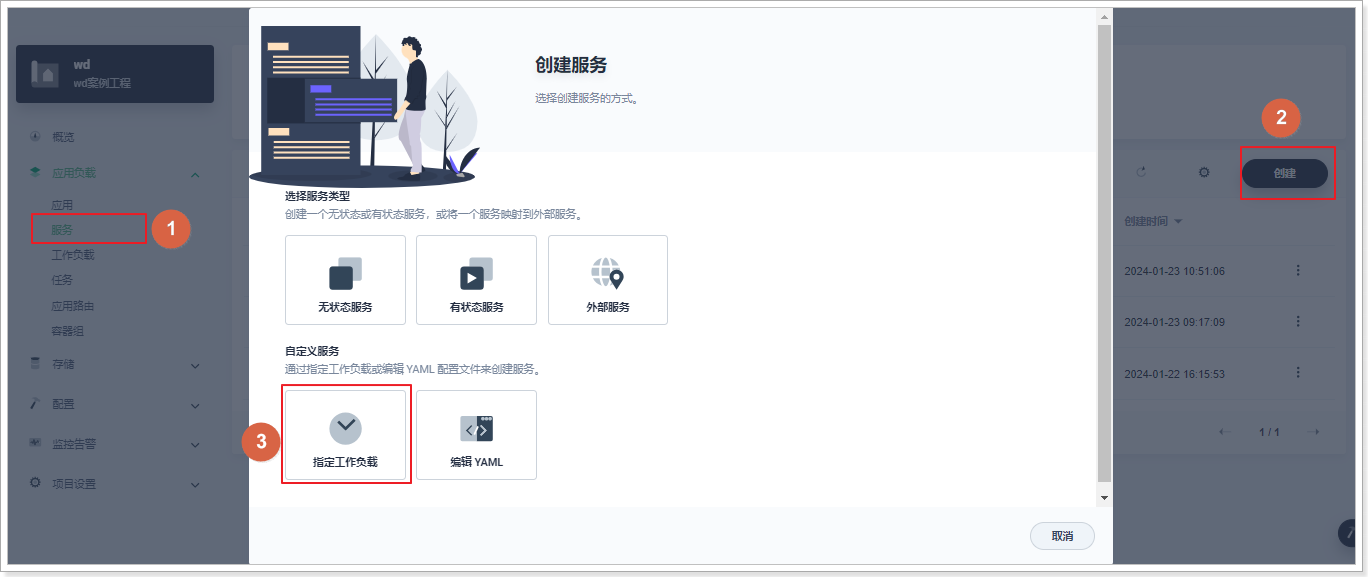Select the 无状态服务 stateless service card

pos(345,280)
